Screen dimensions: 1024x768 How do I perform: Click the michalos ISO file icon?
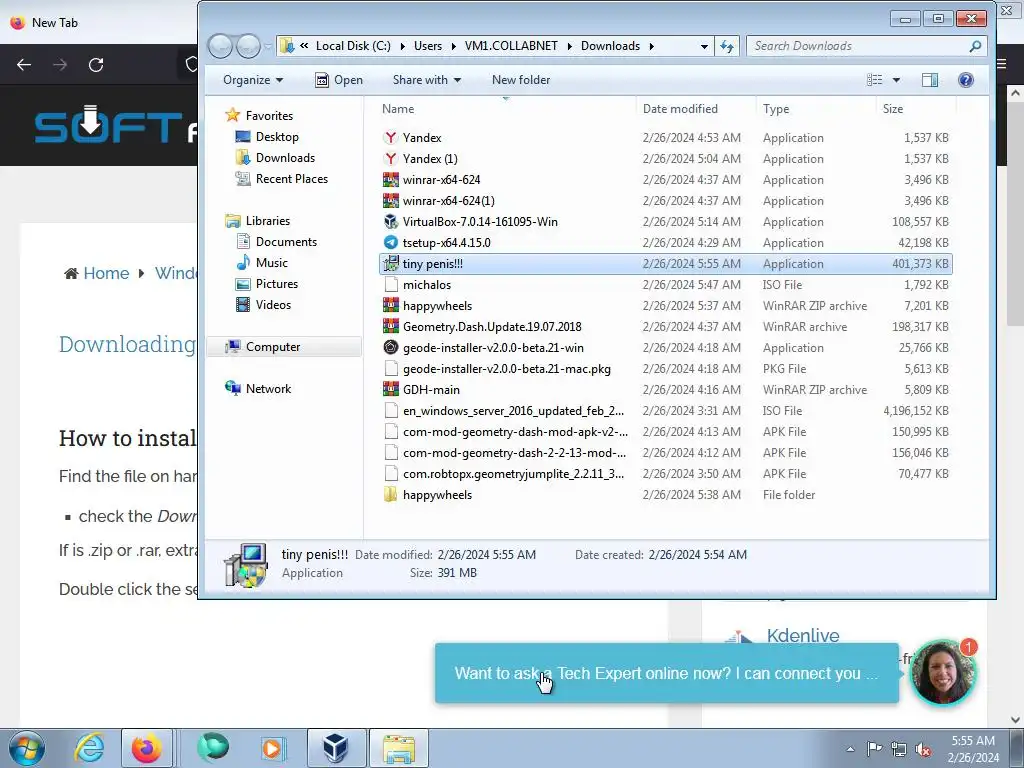click(391, 285)
